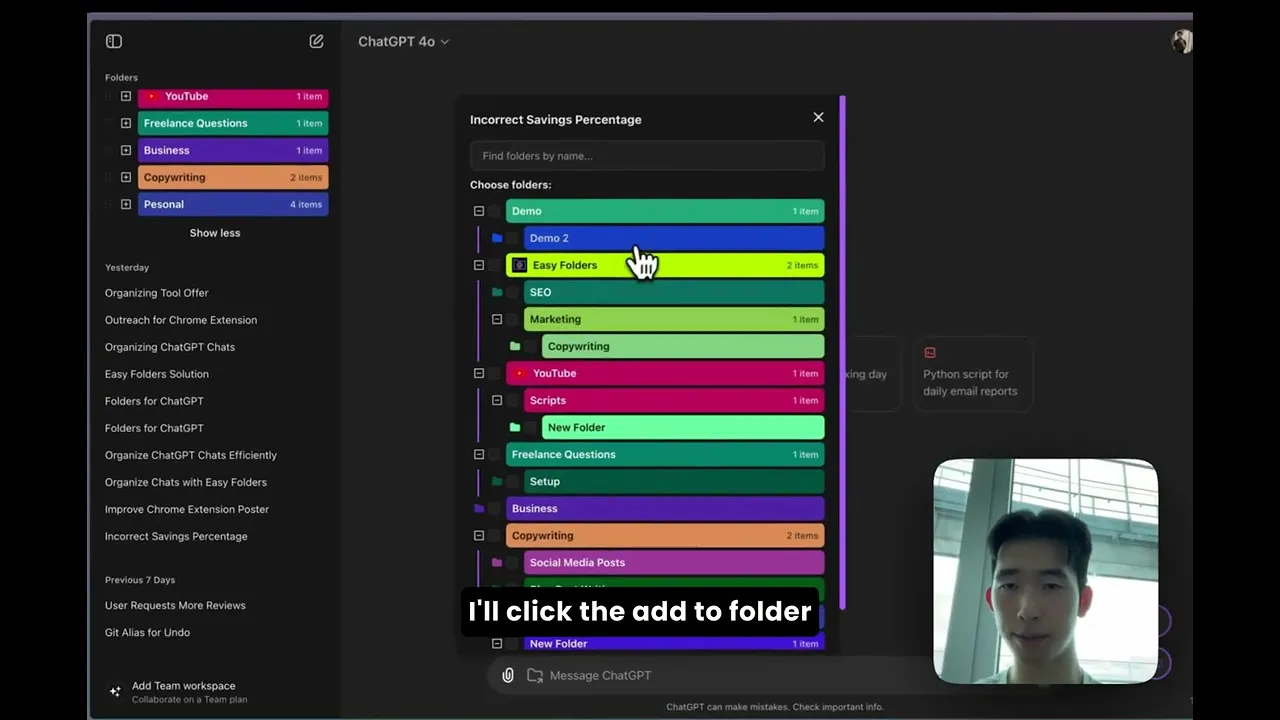Screen dimensions: 1280x720
Task: Click folder icon beside Social Media Posts
Action: click(x=497, y=562)
